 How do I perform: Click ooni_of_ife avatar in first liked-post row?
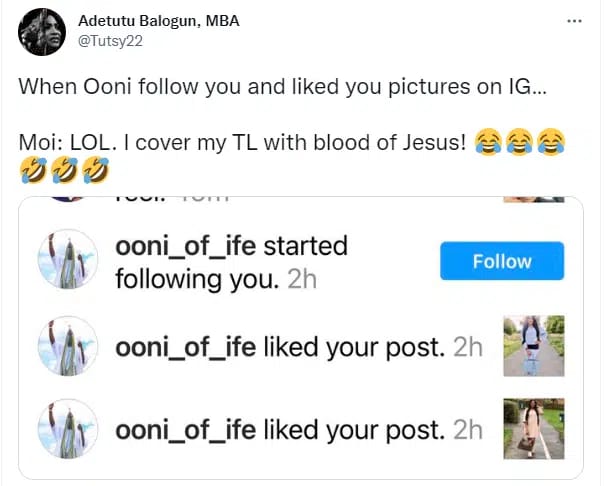pos(67,347)
